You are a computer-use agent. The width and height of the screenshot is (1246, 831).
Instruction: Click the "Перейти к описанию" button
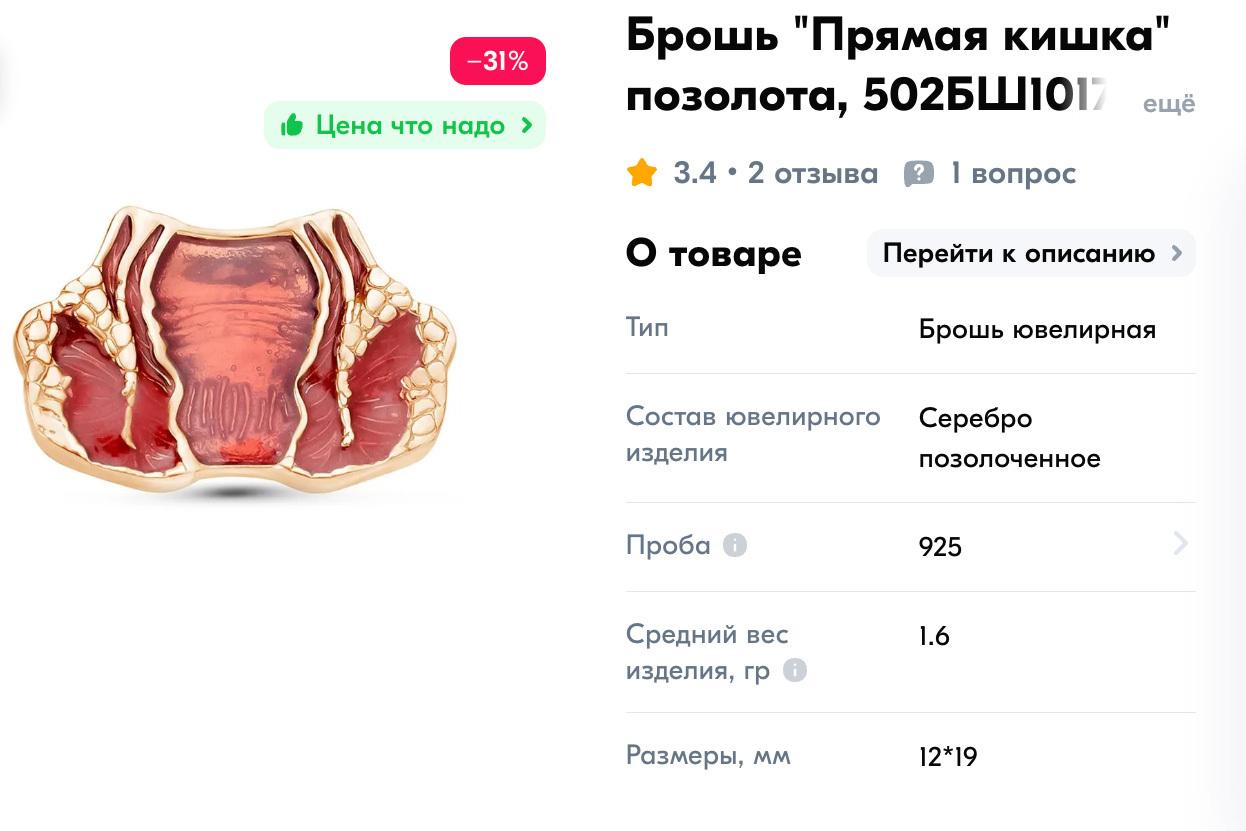point(1031,253)
